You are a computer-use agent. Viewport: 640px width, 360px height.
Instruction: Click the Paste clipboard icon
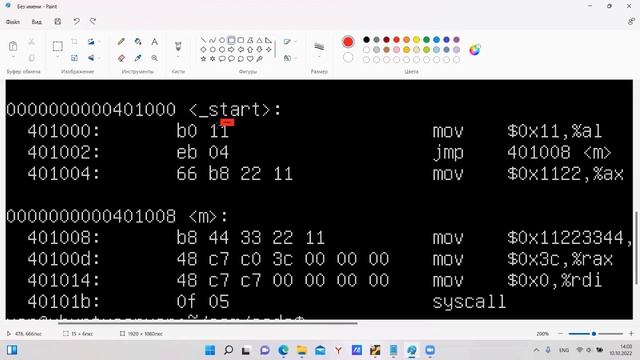13,46
